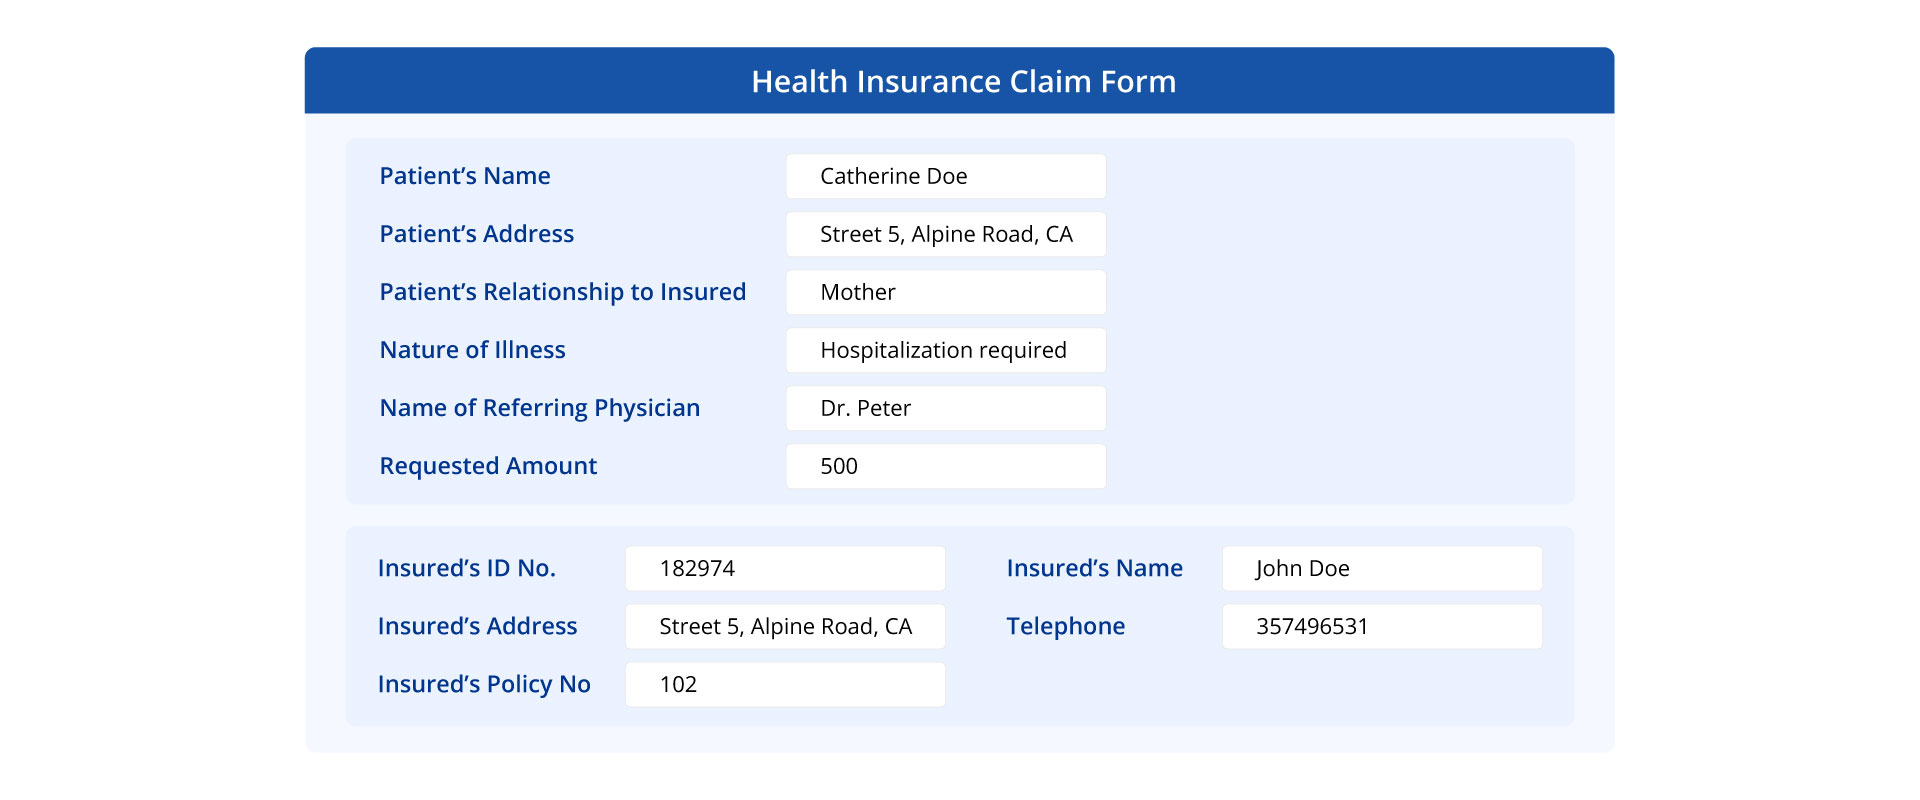Click the "Insured's ID No." label
The height and width of the screenshot is (800, 1920).
tap(466, 568)
